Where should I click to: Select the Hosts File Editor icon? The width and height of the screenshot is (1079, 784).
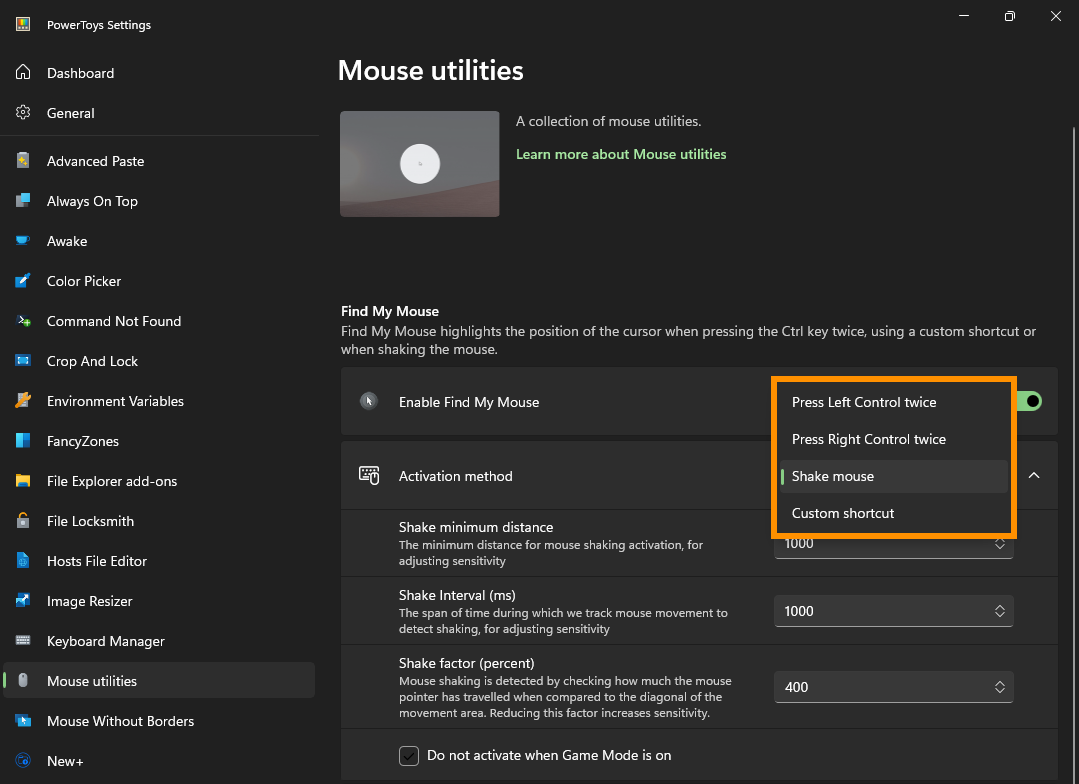(23, 560)
